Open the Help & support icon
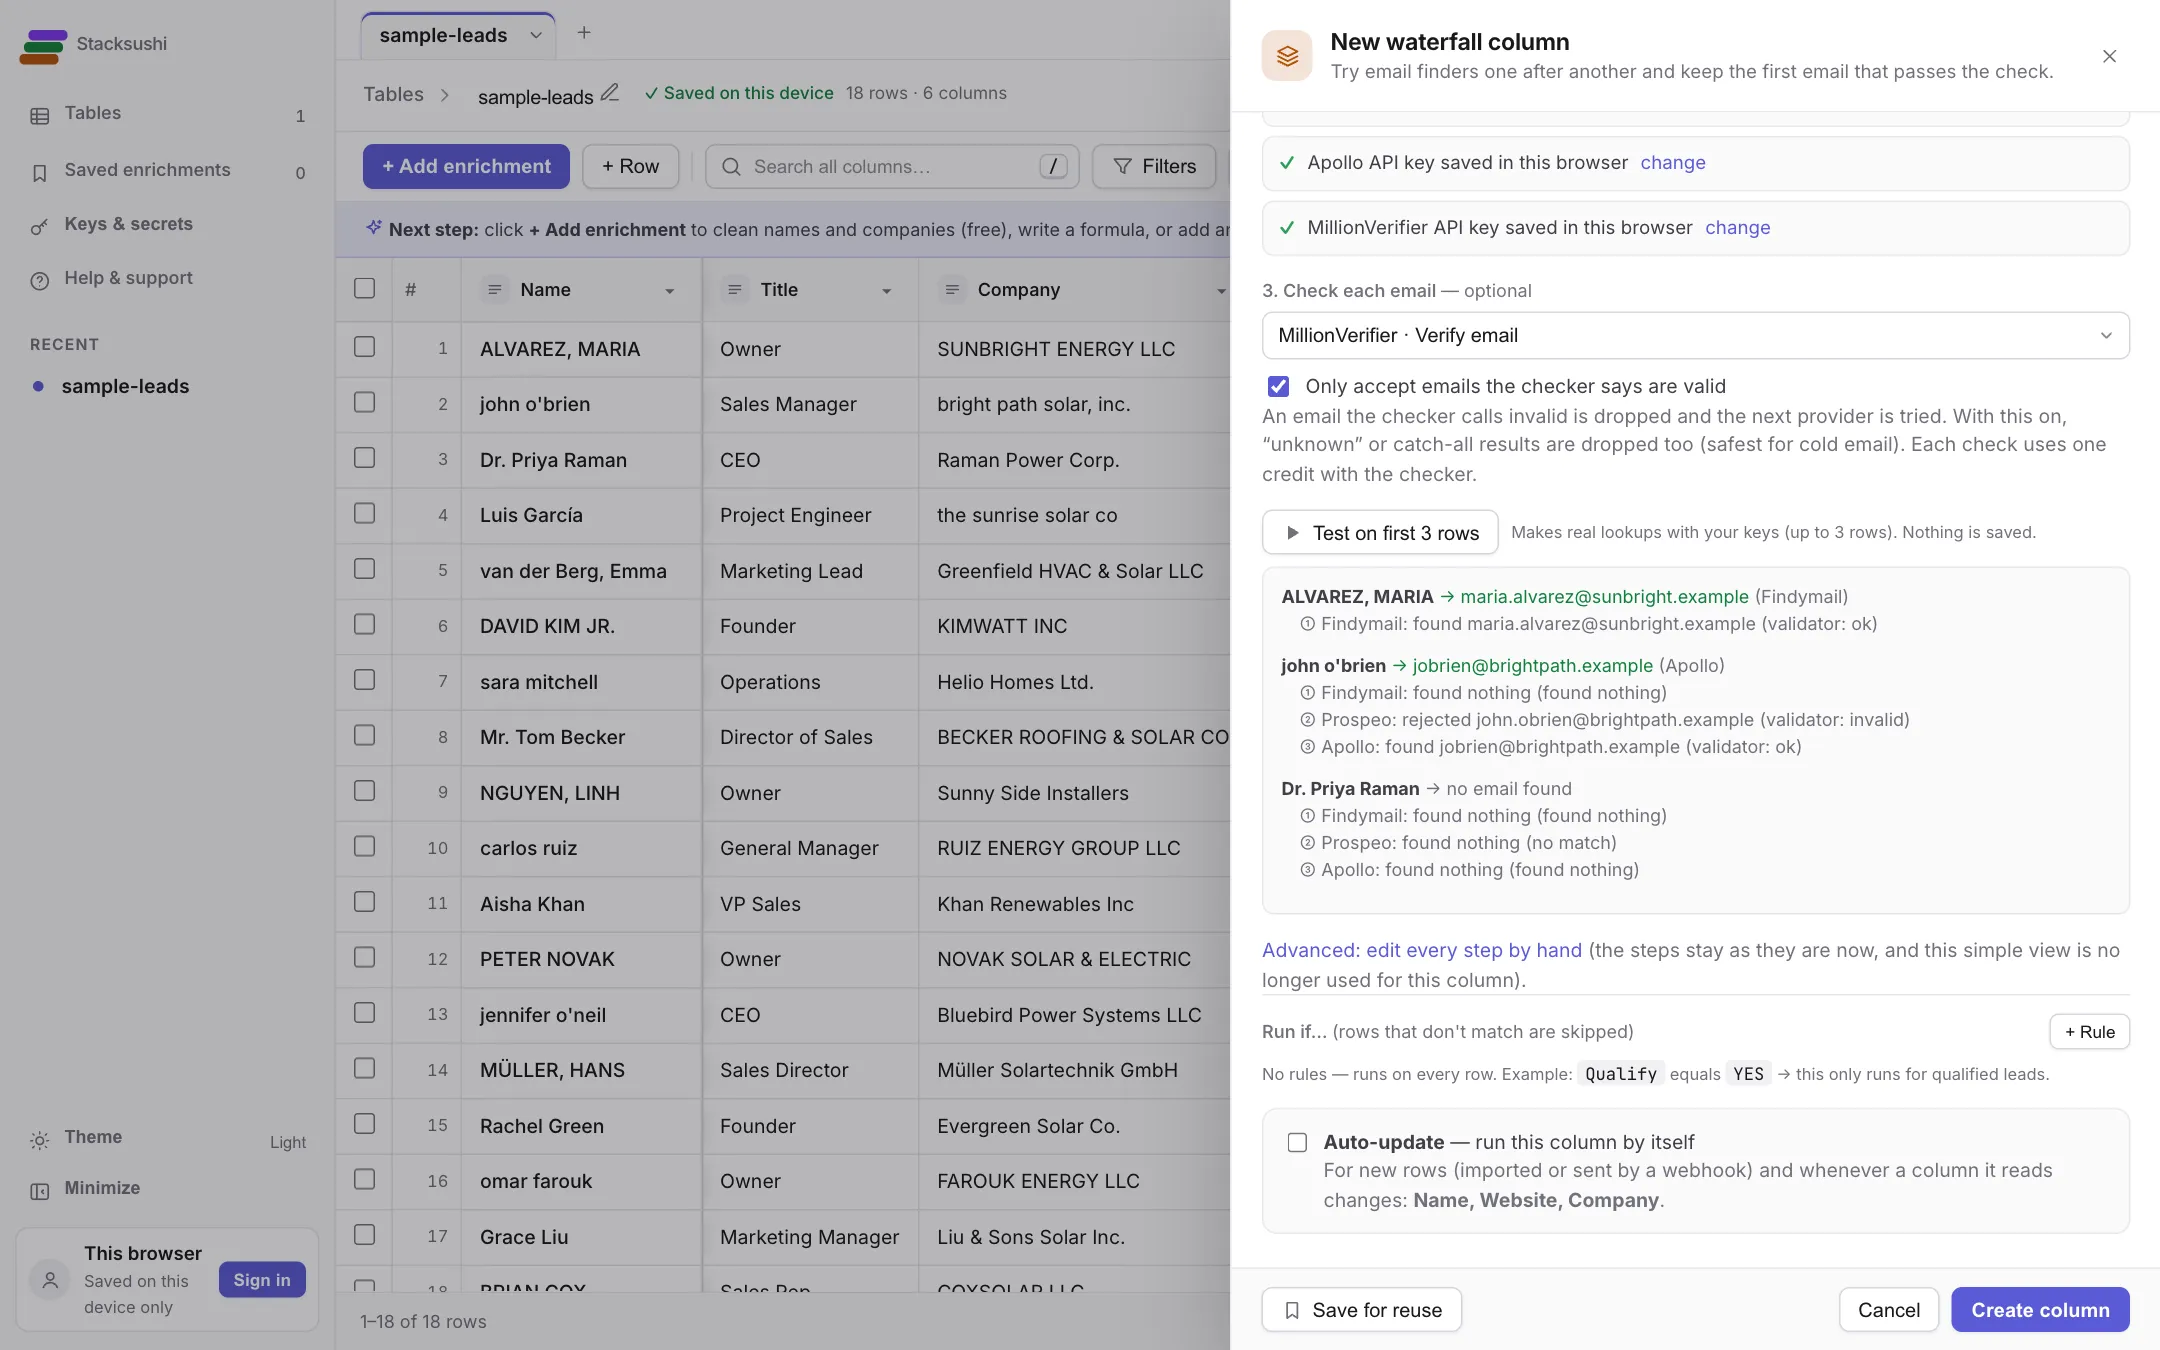The width and height of the screenshot is (2160, 1350). tap(40, 281)
